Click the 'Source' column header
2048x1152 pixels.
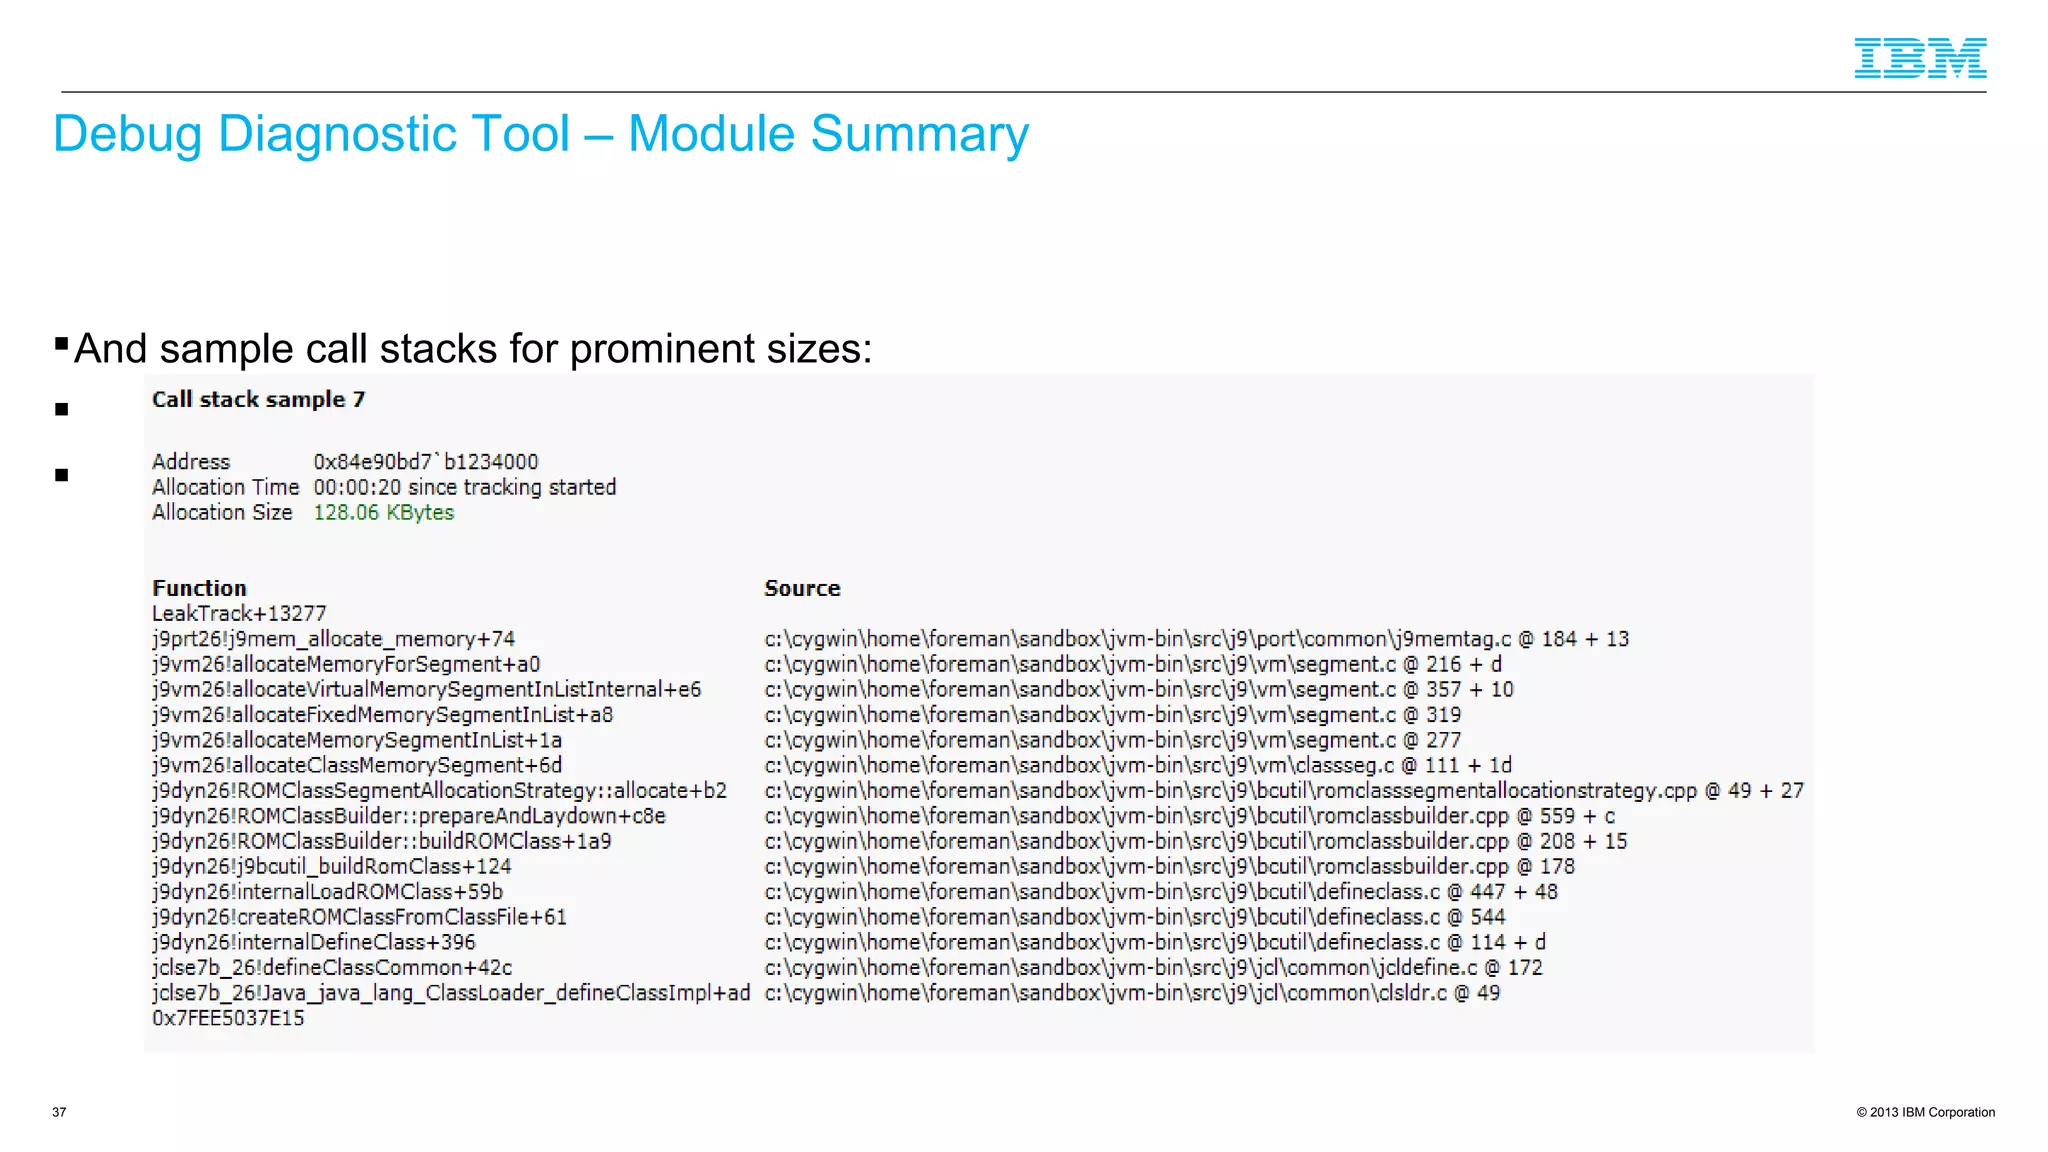point(802,588)
